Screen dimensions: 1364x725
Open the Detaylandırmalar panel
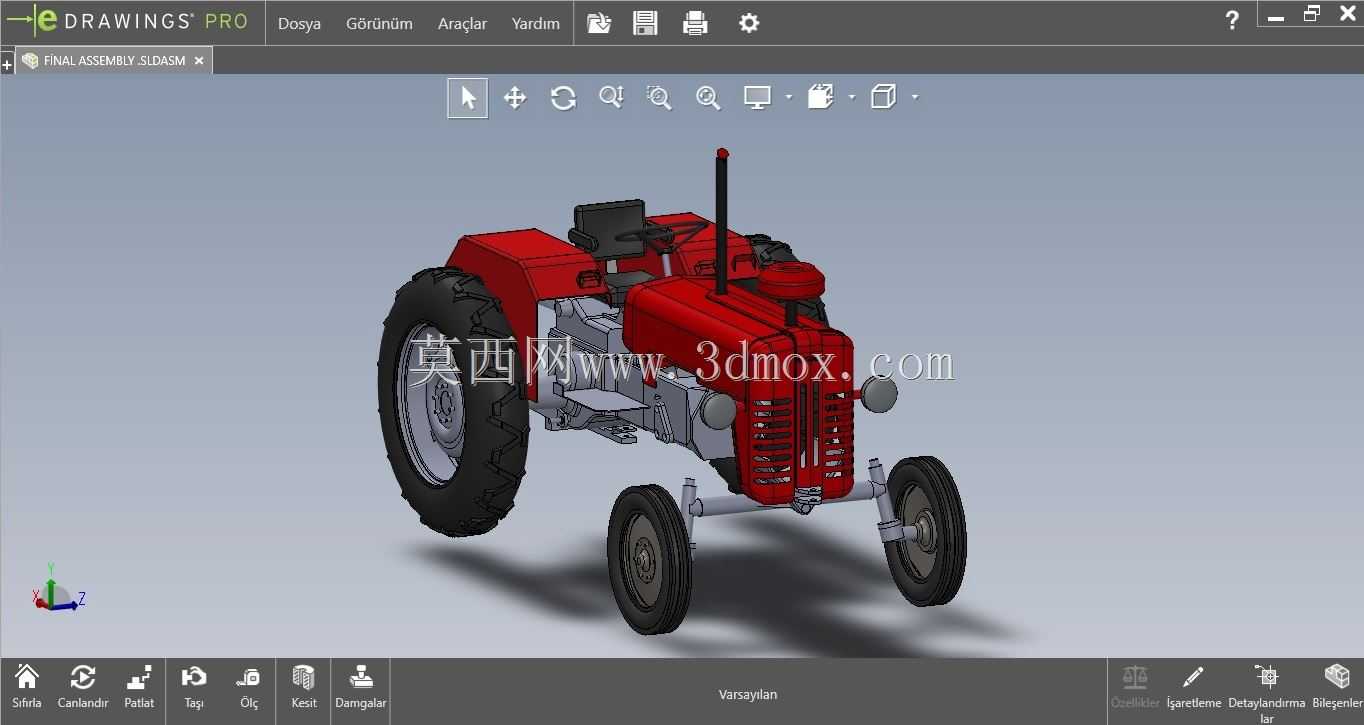tap(1267, 692)
